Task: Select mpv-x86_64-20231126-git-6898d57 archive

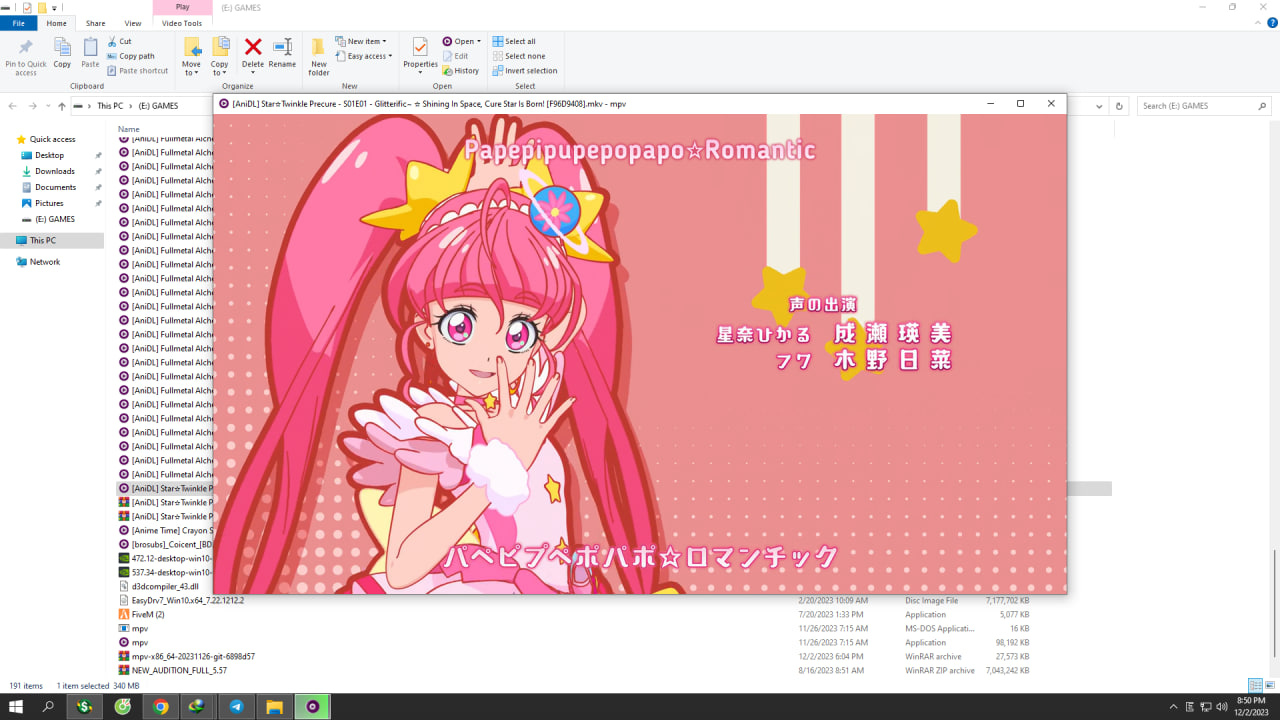Action: (193, 656)
